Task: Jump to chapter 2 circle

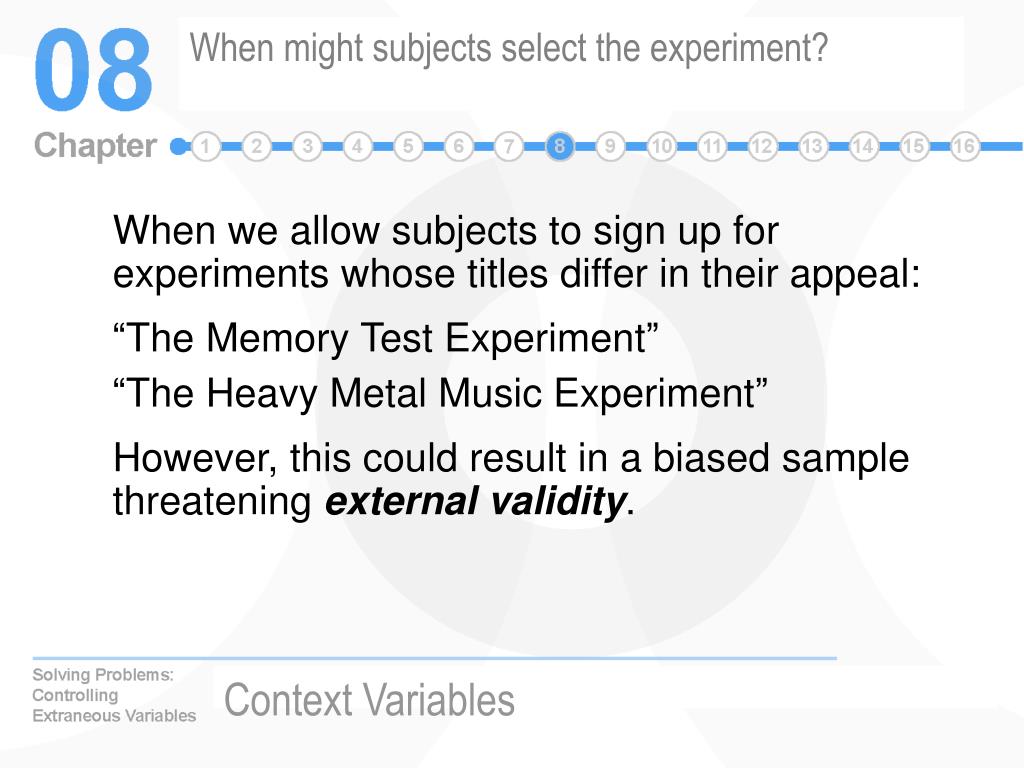Action: 257,146
